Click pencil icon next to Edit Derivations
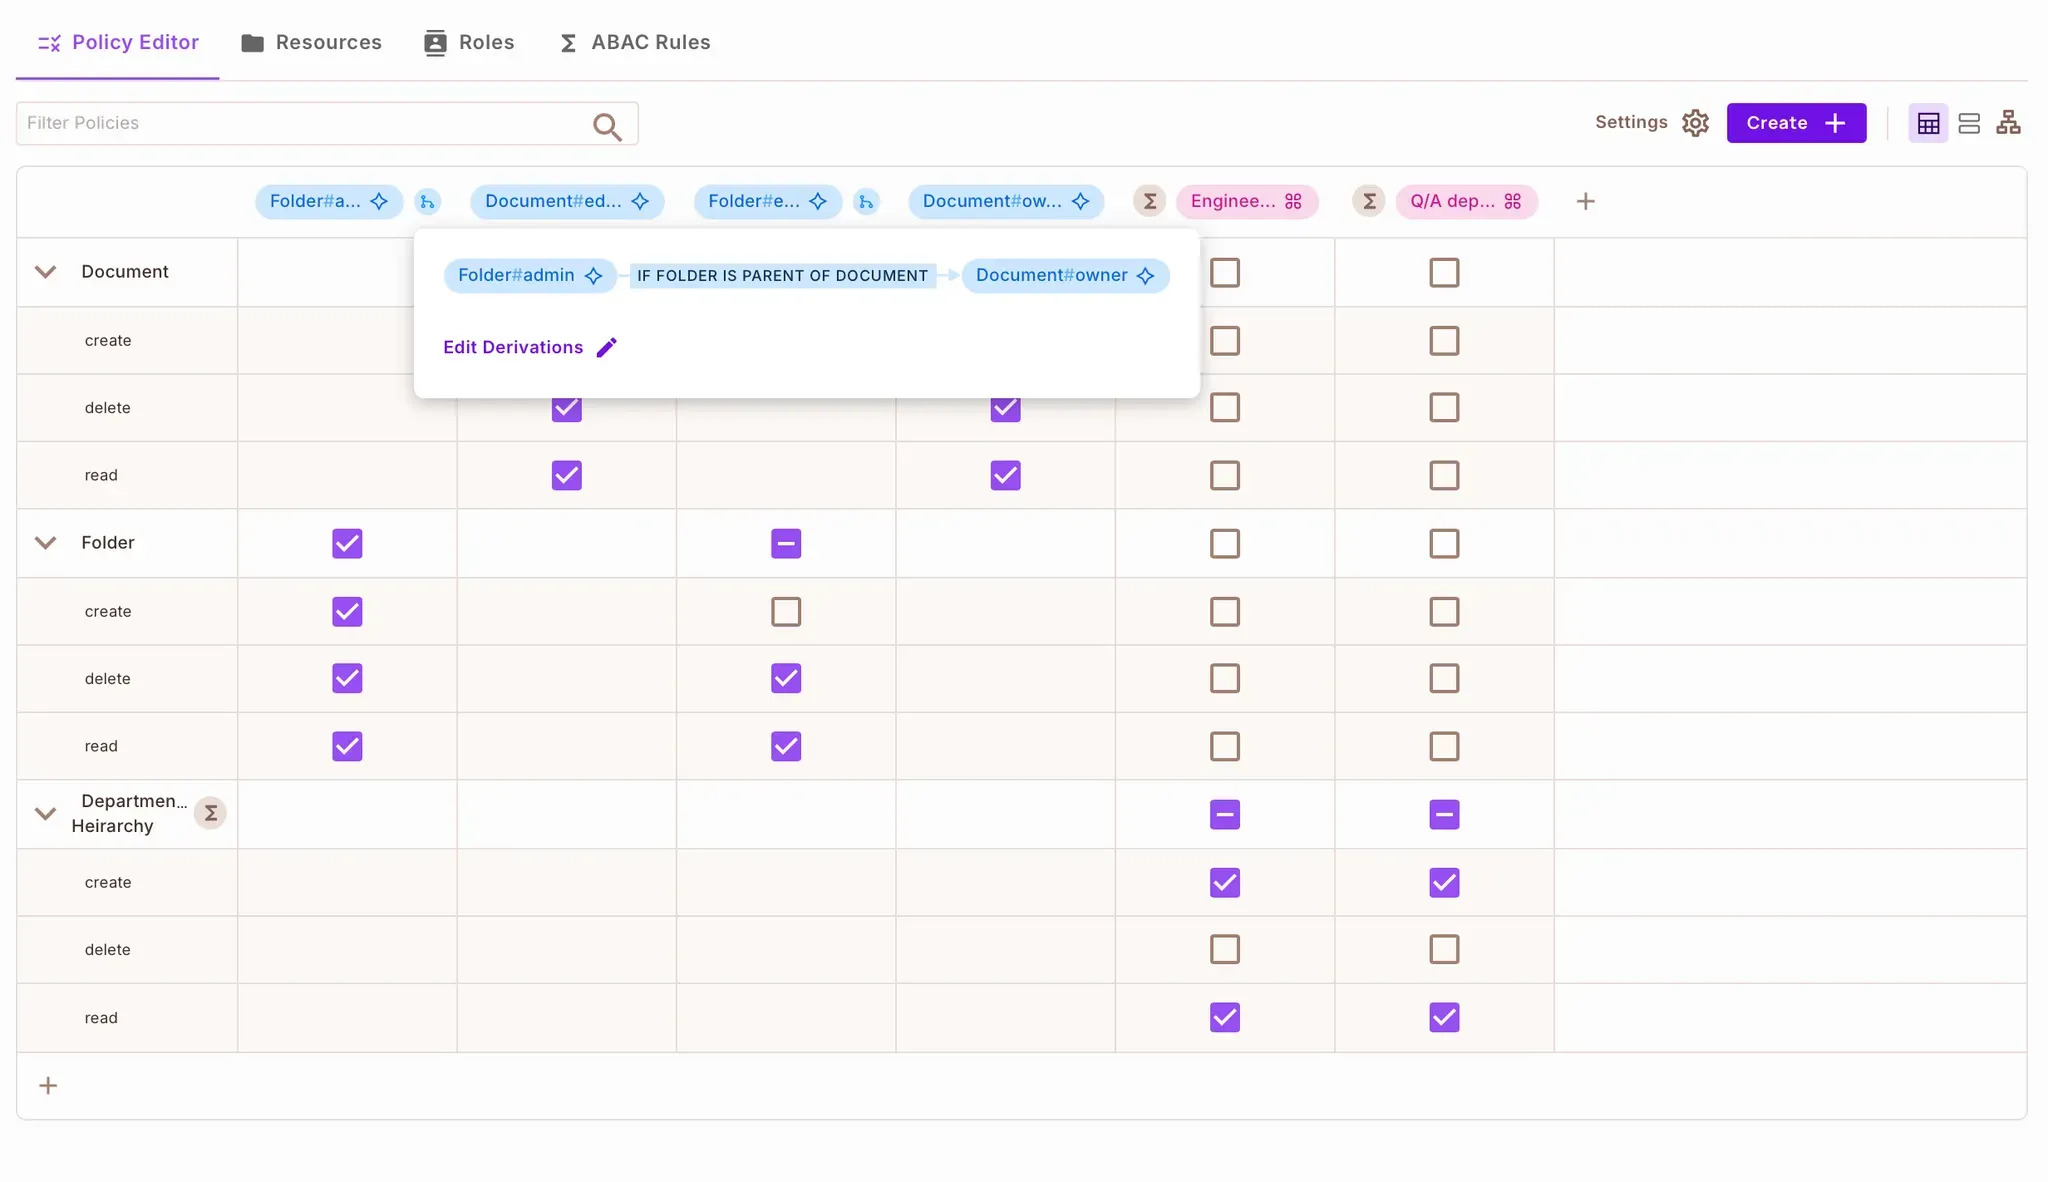 pos(607,347)
